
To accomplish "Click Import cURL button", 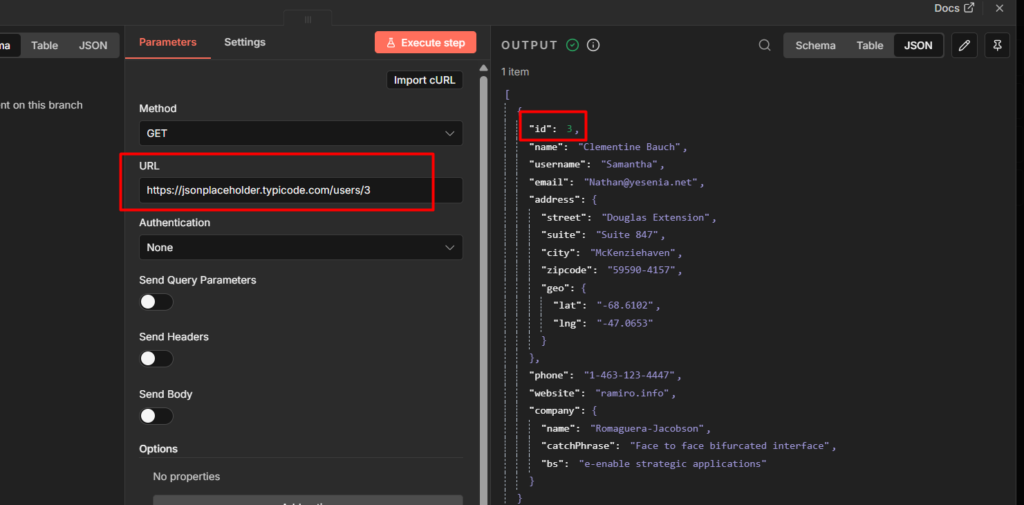I will click(424, 80).
